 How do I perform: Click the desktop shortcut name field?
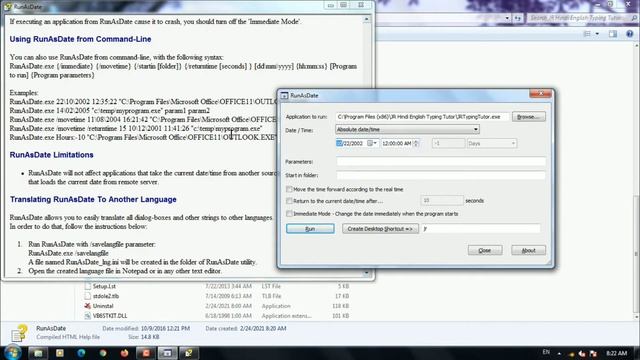coord(481,229)
